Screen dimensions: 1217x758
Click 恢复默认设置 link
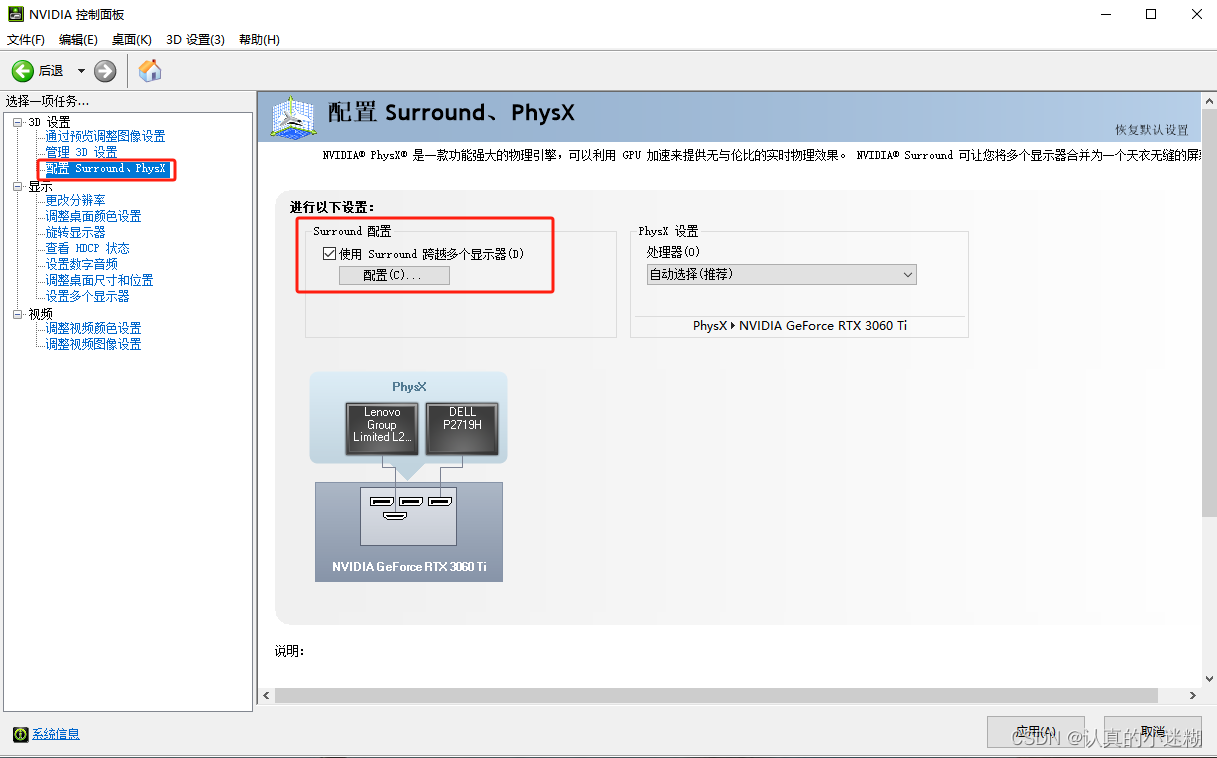[x=1152, y=130]
